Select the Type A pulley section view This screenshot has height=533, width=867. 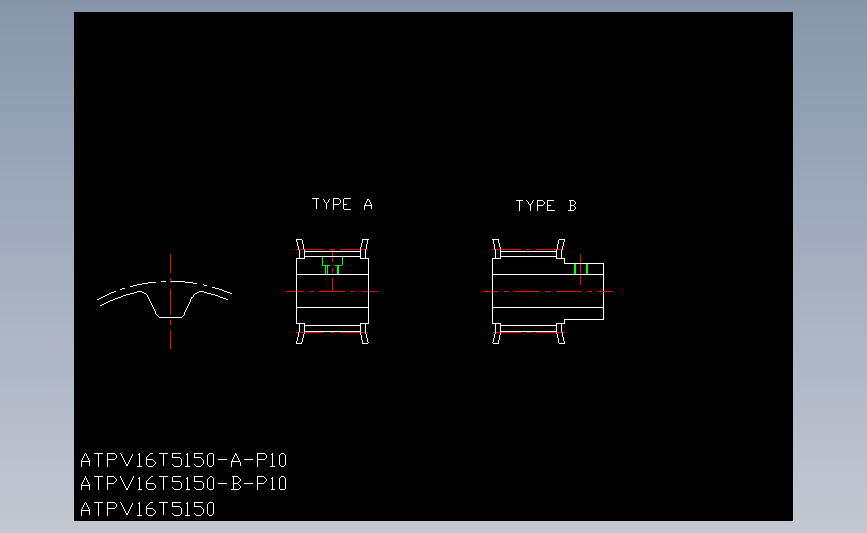point(332,291)
